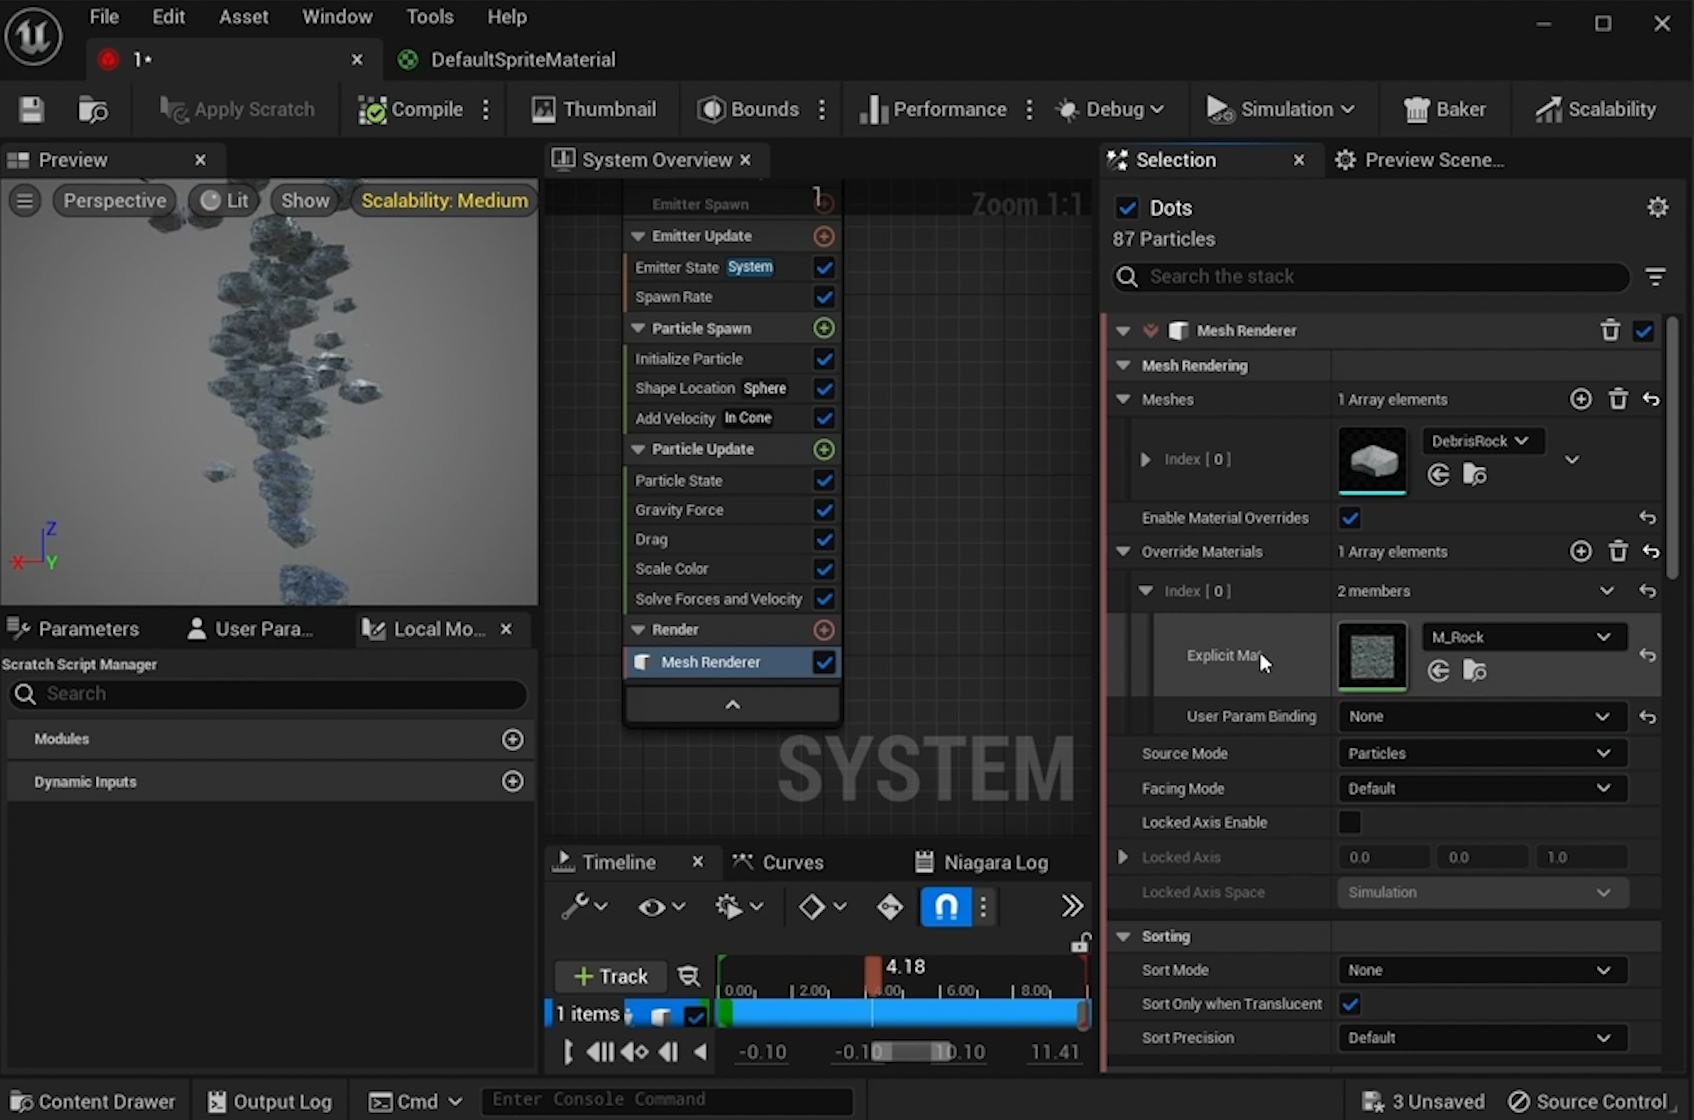Screen dimensions: 1694x1120
Task: Delete the Mesh Renderer with trash icon
Action: [1609, 330]
